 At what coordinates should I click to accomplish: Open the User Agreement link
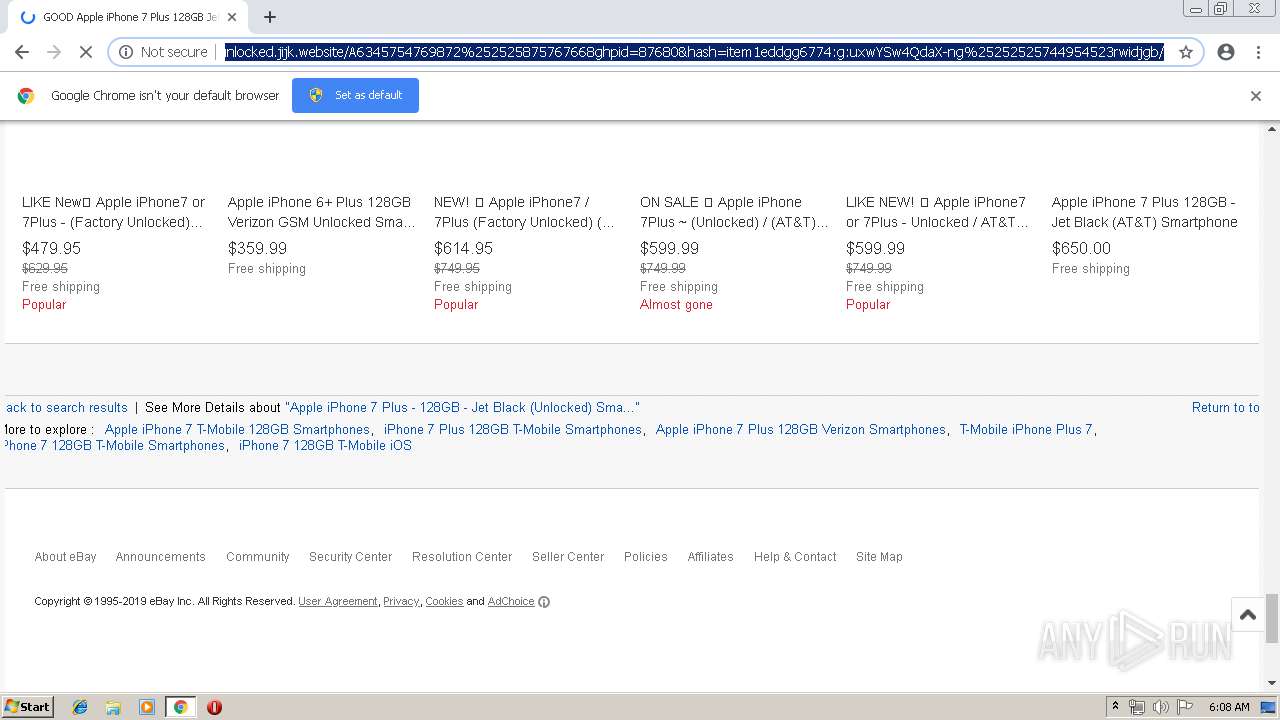(338, 601)
